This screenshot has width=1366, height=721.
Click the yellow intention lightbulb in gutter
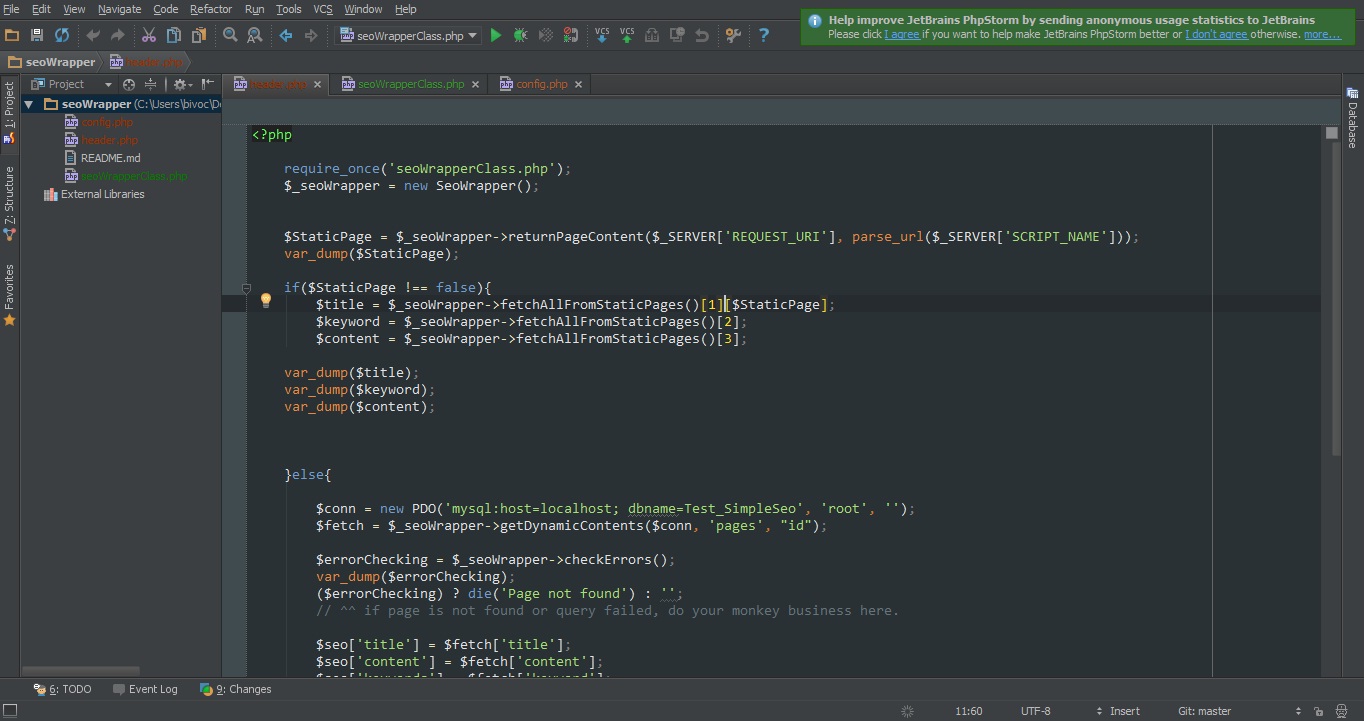coord(266,300)
